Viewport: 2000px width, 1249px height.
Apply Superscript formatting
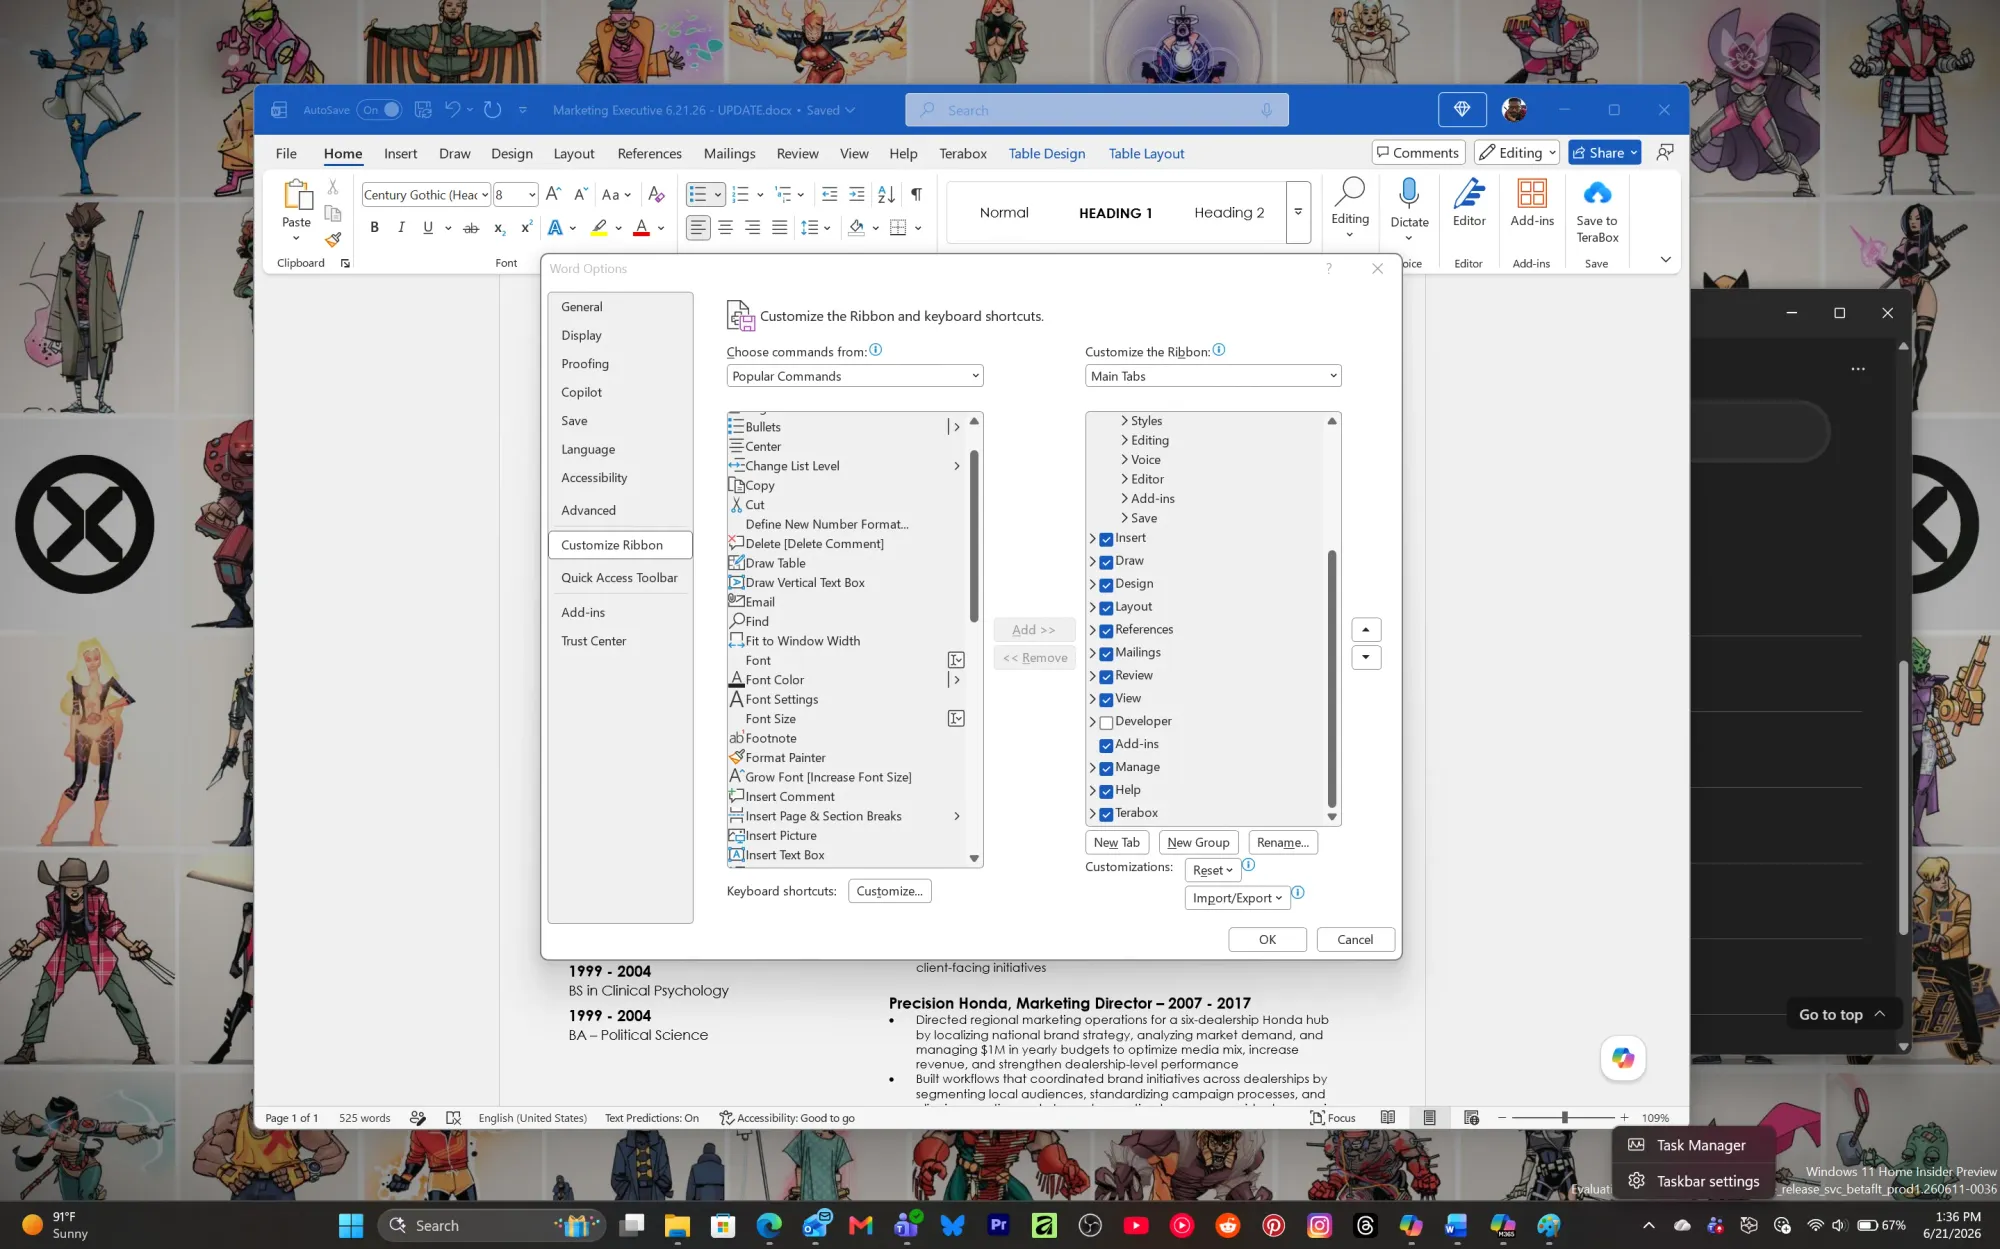(x=526, y=228)
